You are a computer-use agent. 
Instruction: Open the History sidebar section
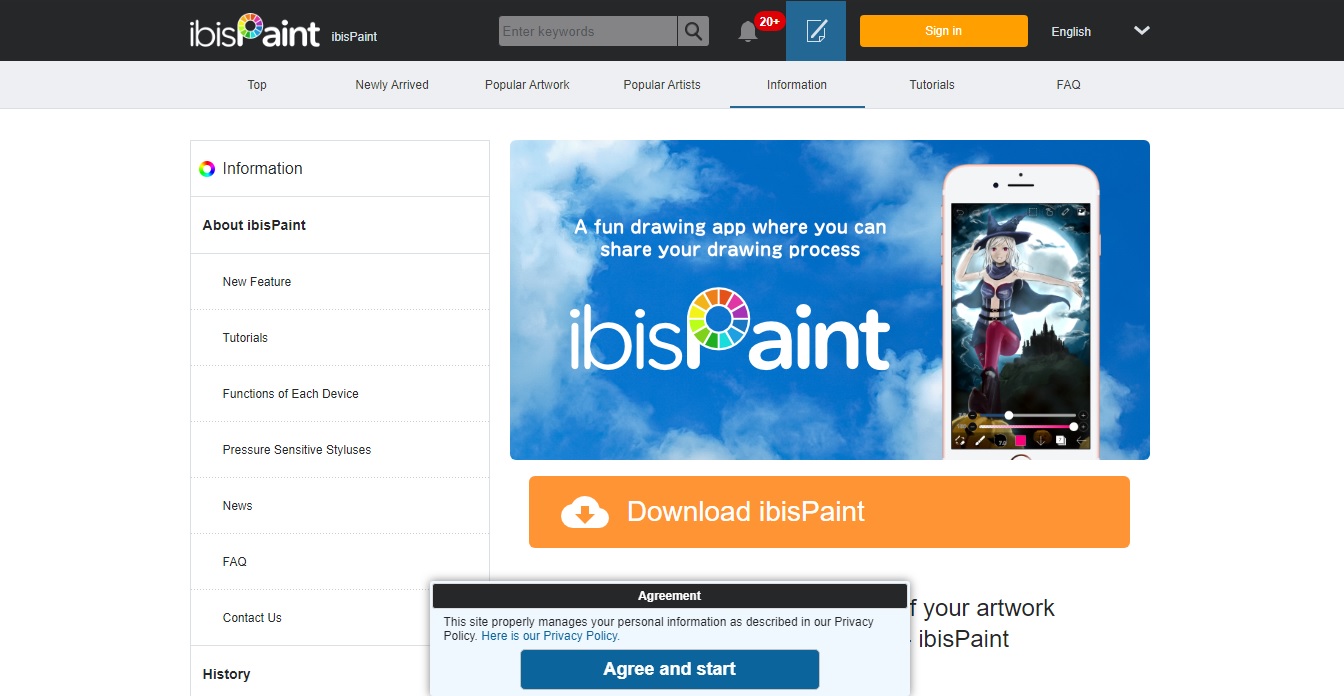click(x=310, y=674)
